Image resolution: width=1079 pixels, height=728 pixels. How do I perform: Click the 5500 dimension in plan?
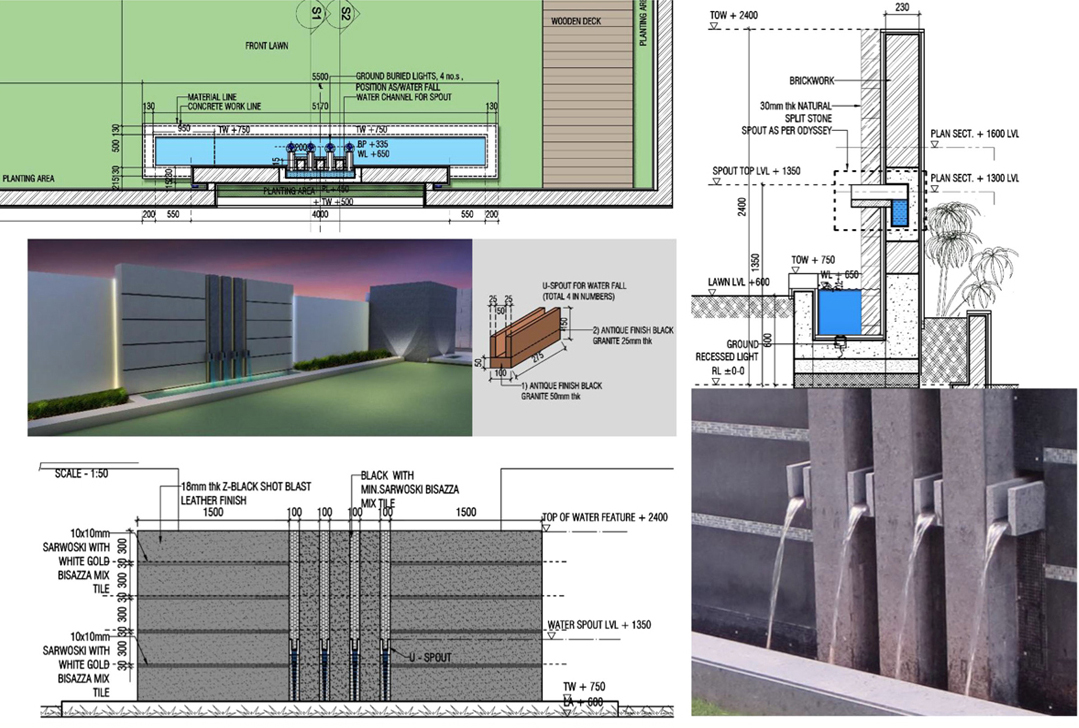tap(320, 77)
